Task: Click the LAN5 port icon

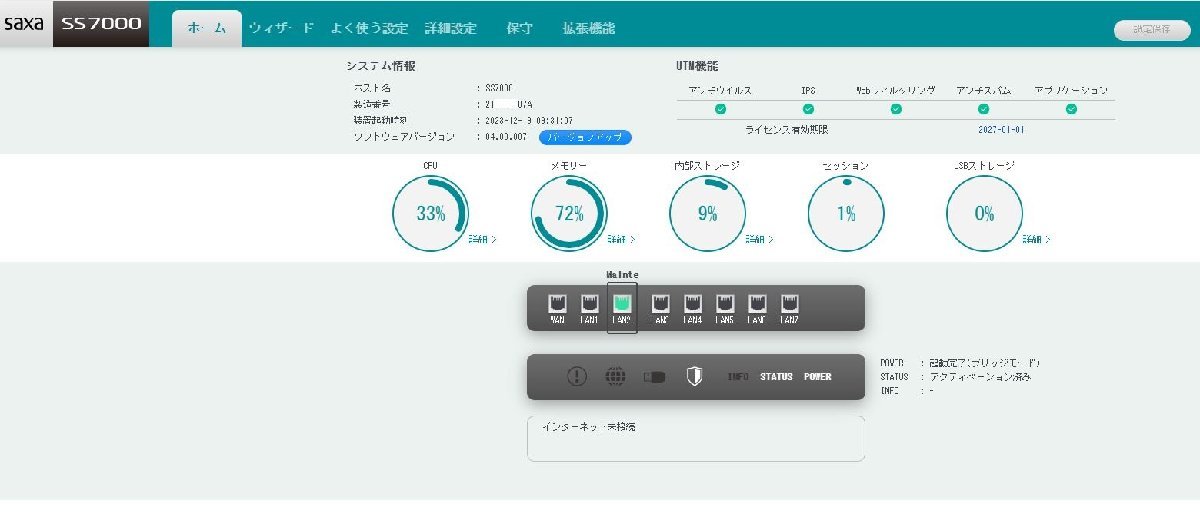Action: (x=724, y=302)
